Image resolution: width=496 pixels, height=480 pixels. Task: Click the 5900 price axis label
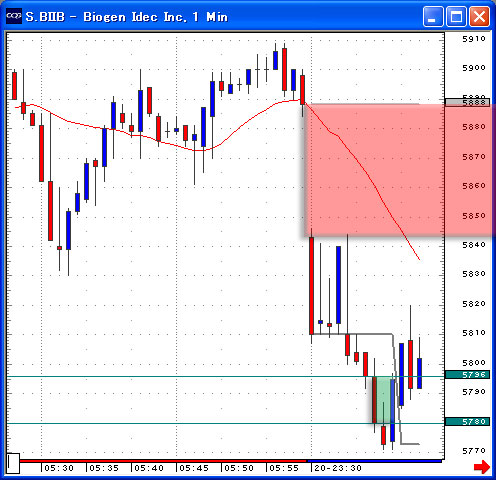[474, 68]
